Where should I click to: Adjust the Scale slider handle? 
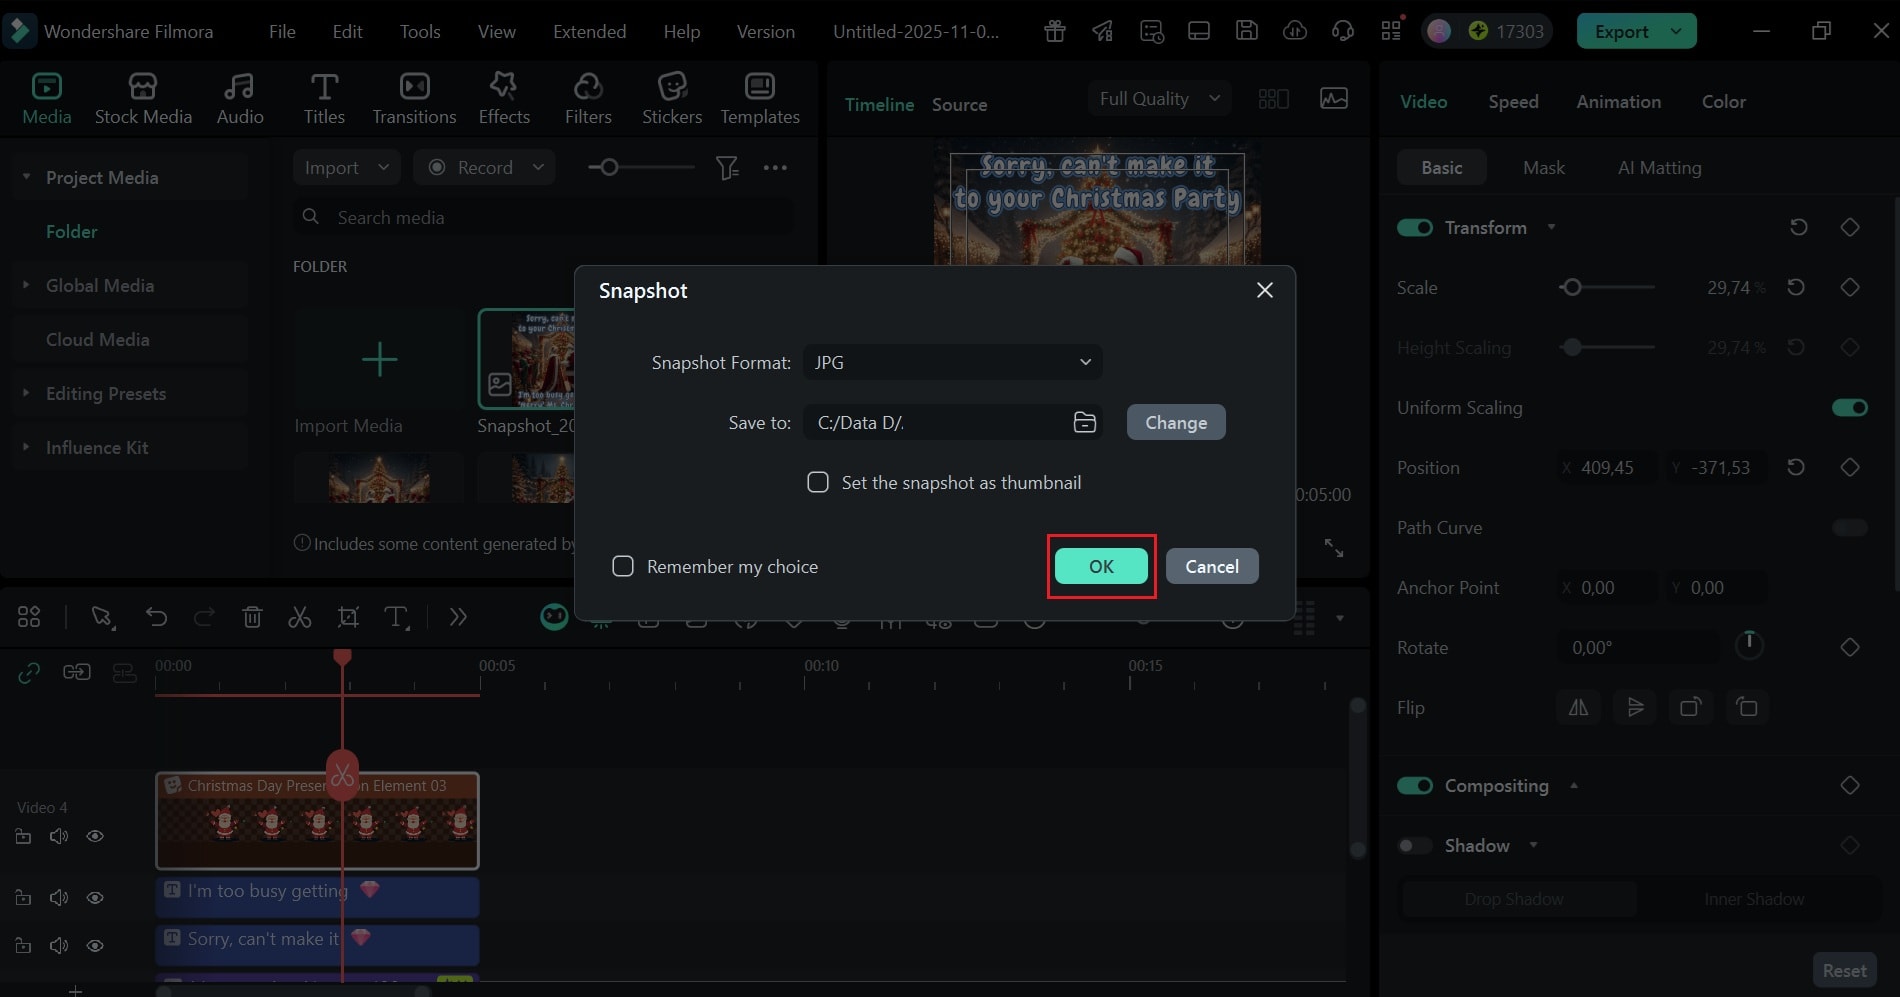tap(1572, 288)
